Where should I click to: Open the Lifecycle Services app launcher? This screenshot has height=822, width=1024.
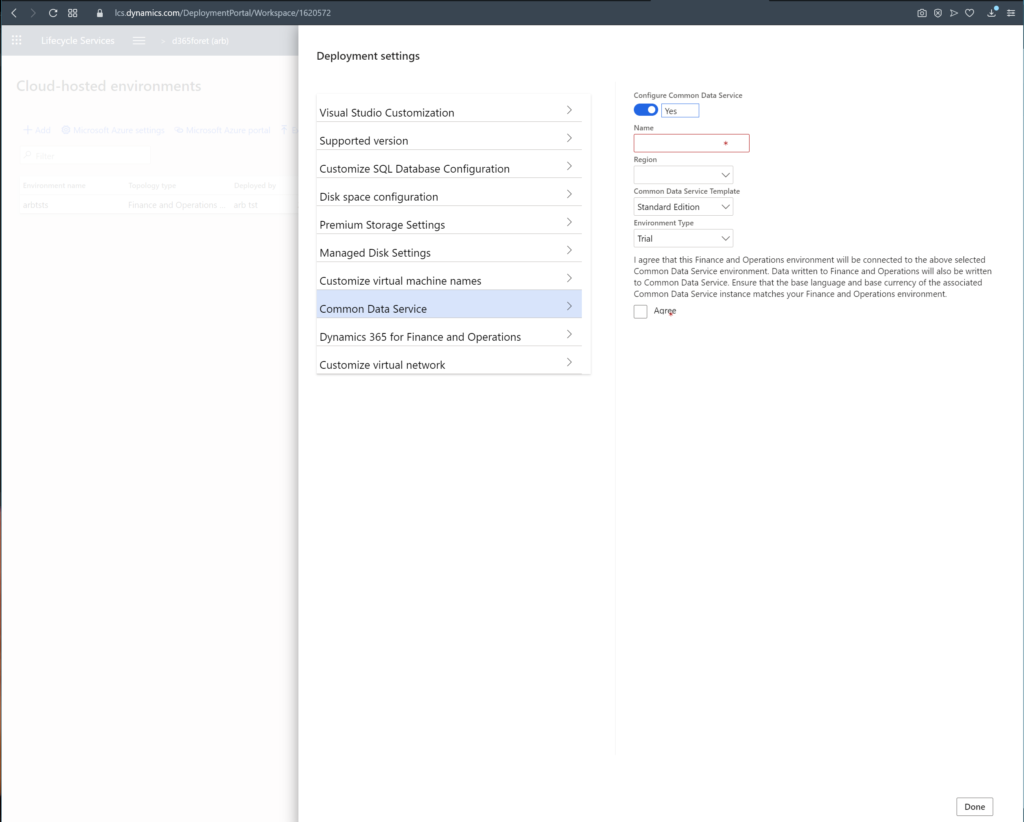click(17, 41)
